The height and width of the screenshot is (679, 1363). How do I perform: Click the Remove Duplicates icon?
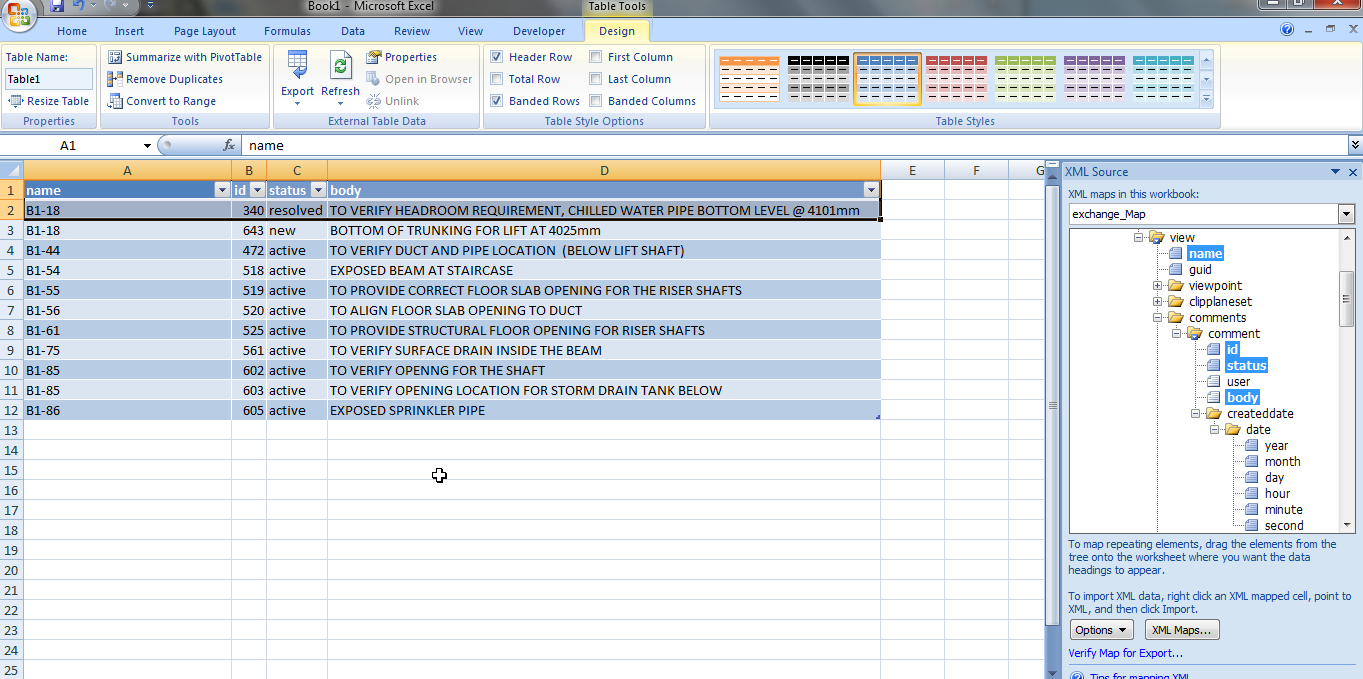coord(115,78)
